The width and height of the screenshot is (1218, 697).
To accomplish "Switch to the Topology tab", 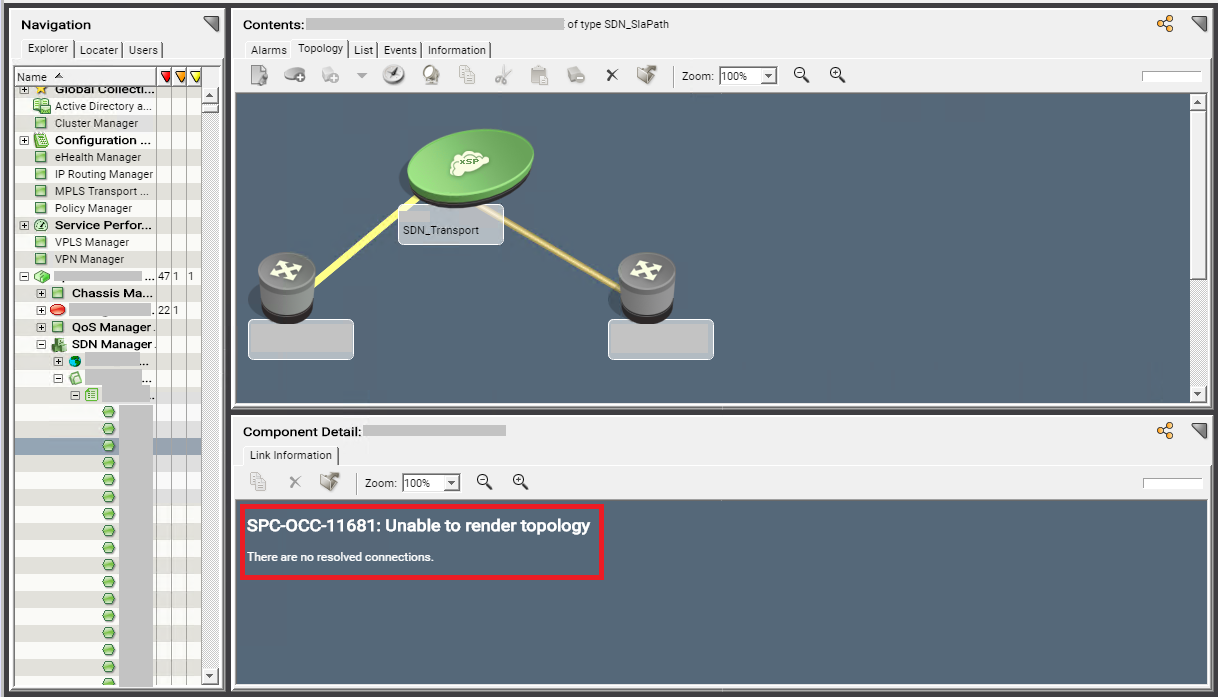I will click(x=320, y=48).
